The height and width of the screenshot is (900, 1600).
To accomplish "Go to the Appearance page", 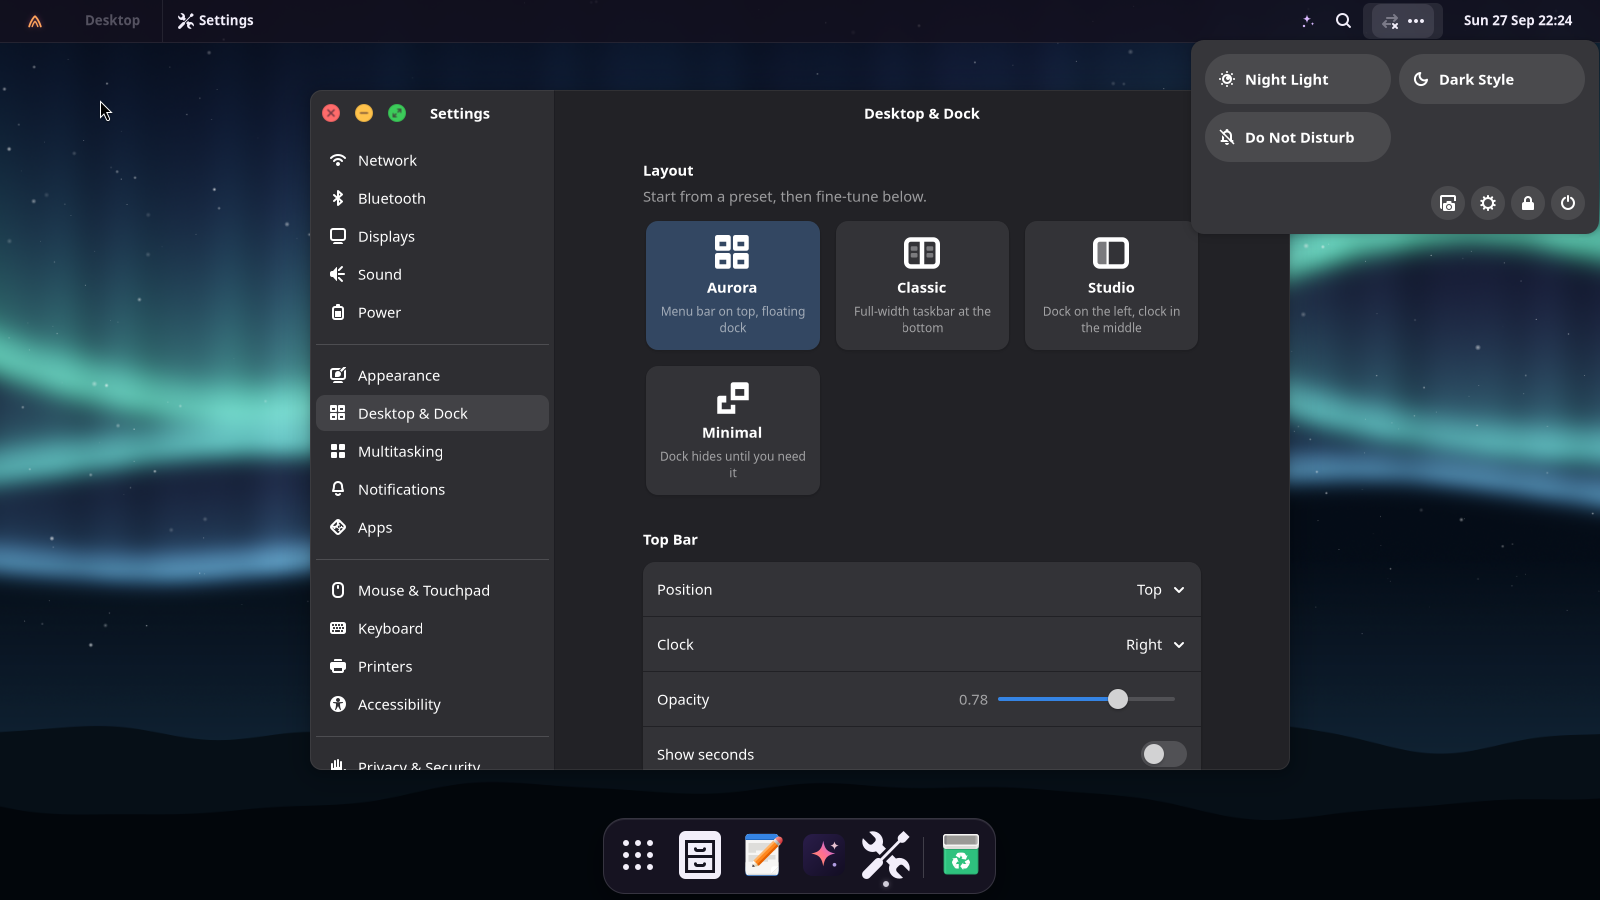I will pos(432,375).
